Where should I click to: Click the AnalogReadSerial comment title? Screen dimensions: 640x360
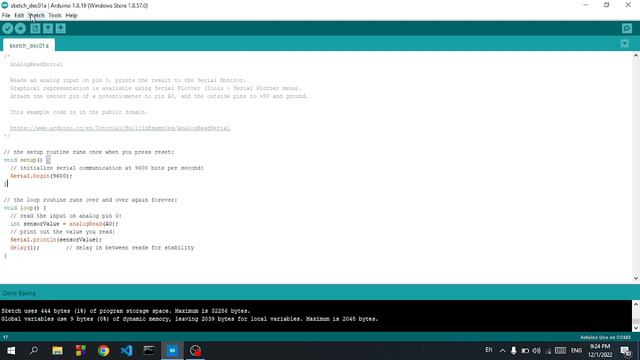pos(36,64)
